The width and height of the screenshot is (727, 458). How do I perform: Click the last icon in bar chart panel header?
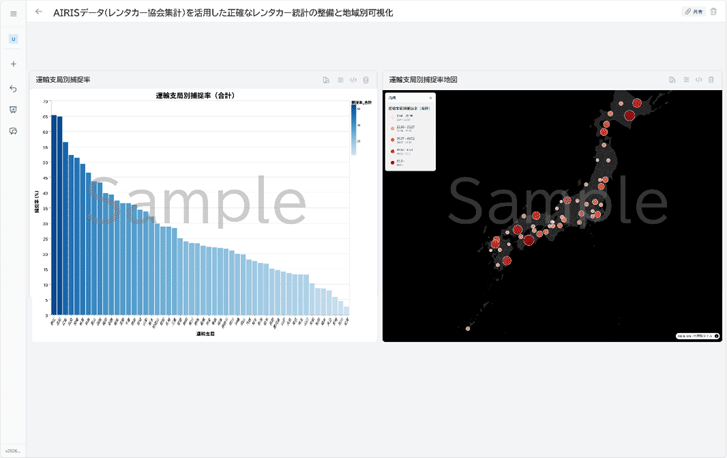366,80
